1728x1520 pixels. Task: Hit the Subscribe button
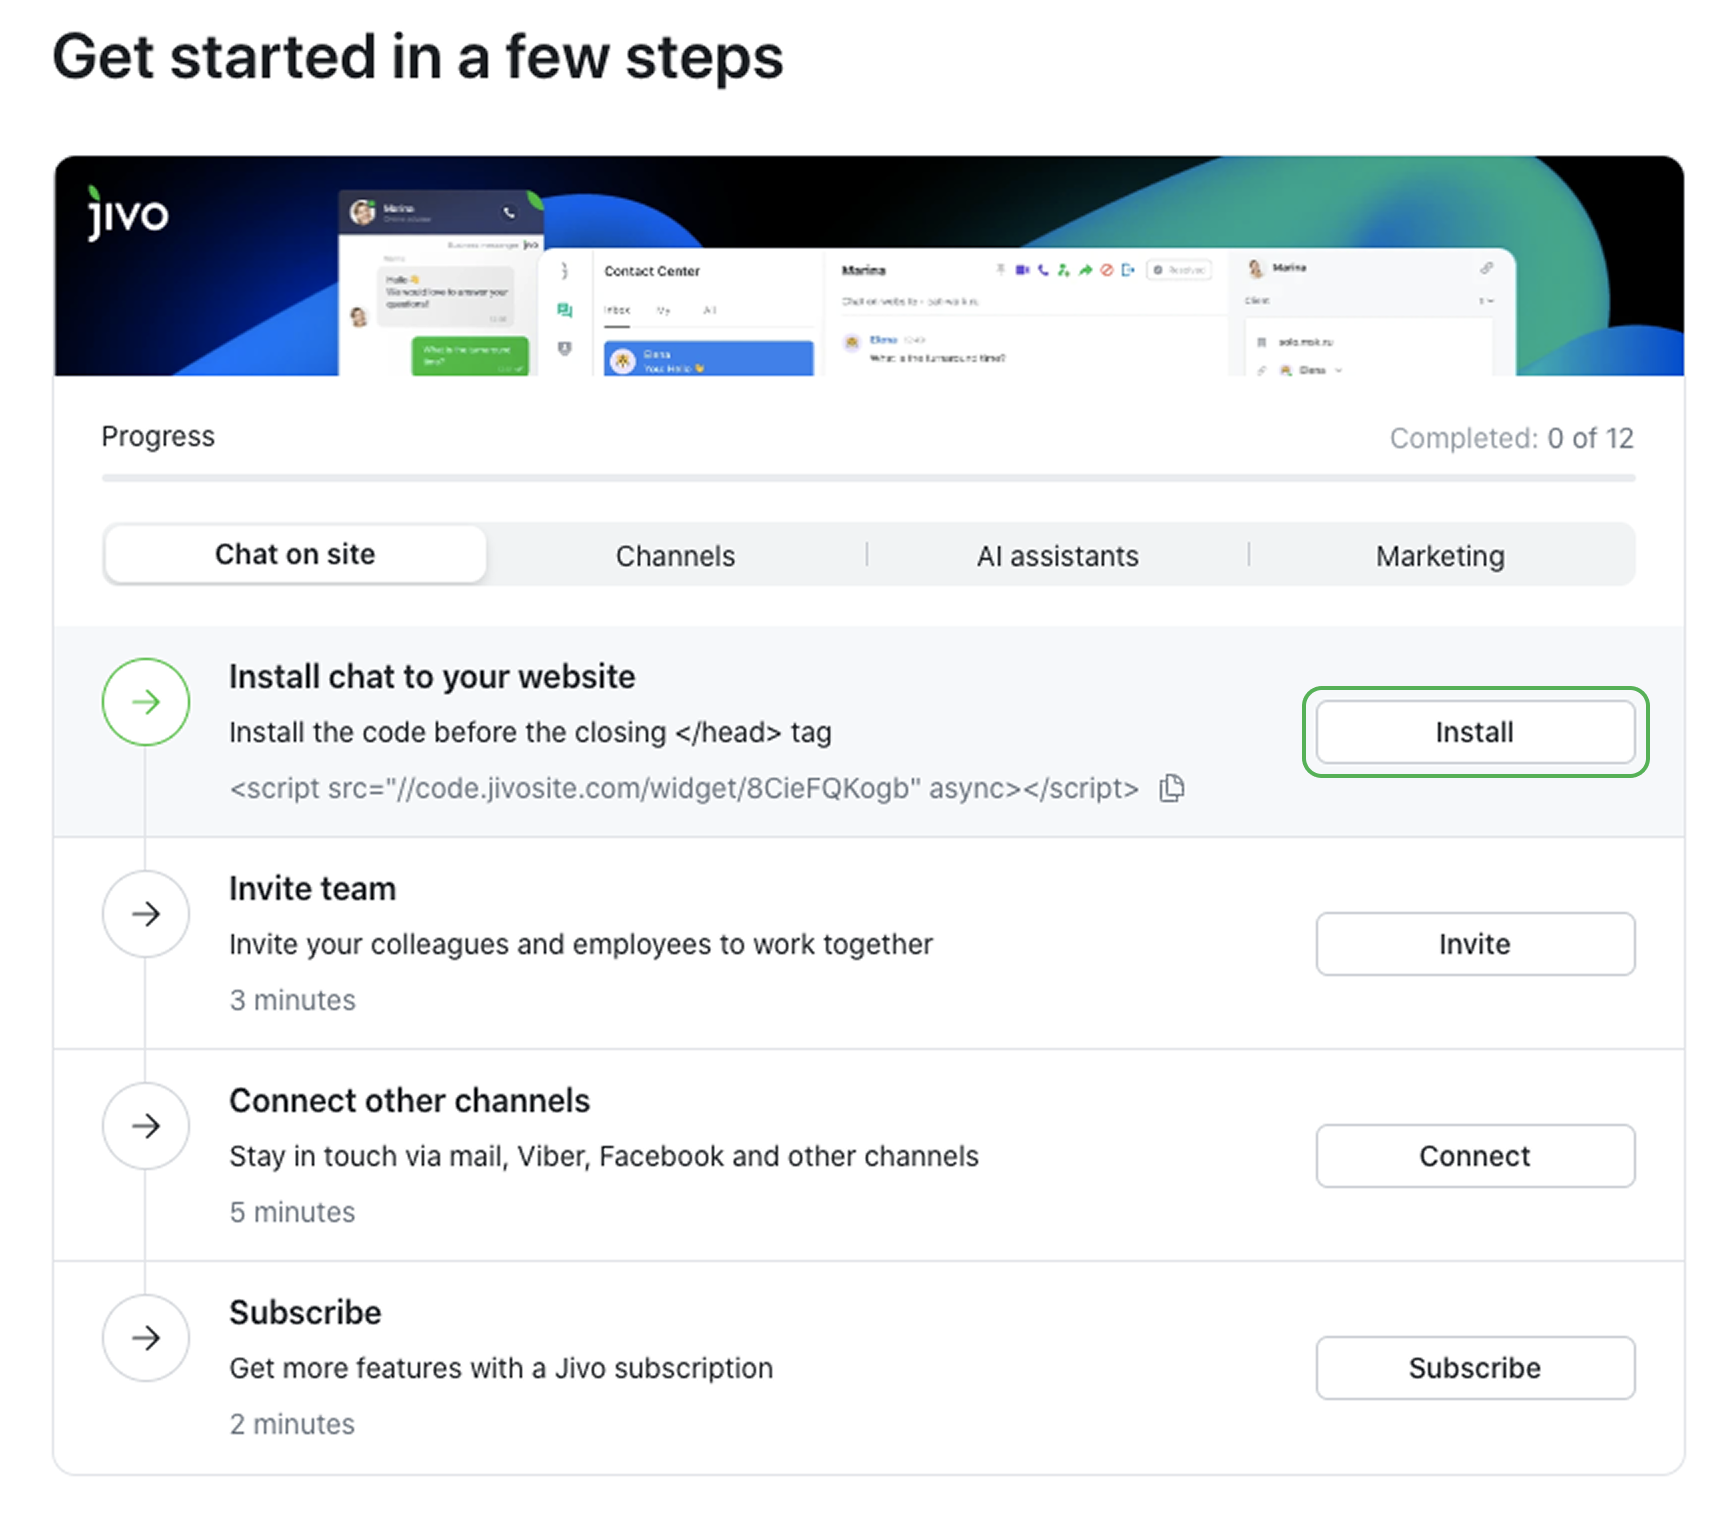pos(1474,1368)
